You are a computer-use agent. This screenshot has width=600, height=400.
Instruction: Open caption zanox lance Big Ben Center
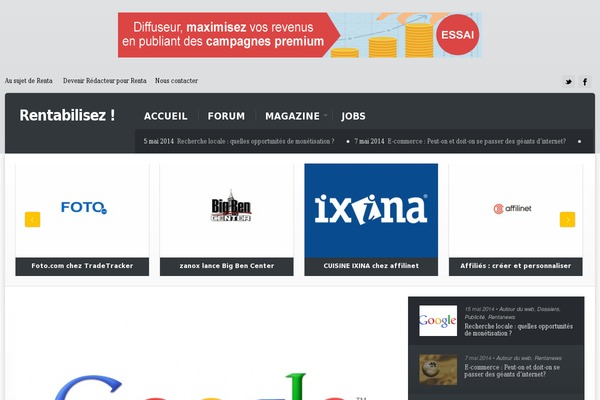pos(227,266)
